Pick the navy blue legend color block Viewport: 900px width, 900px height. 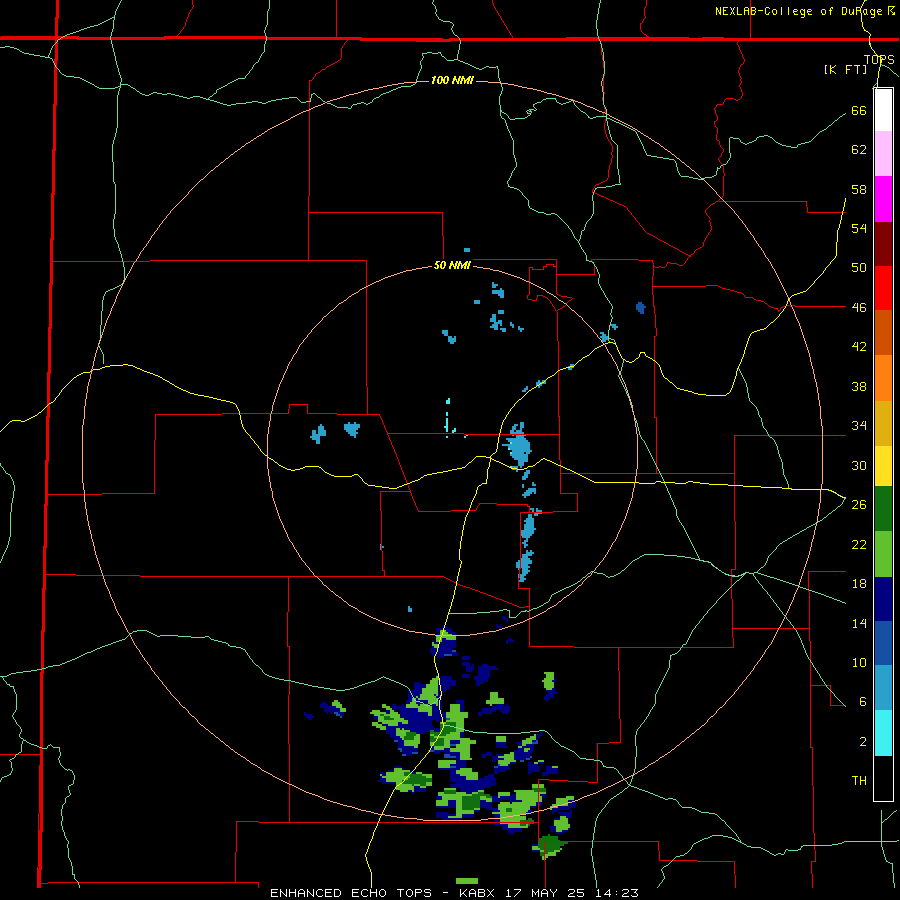(x=883, y=599)
